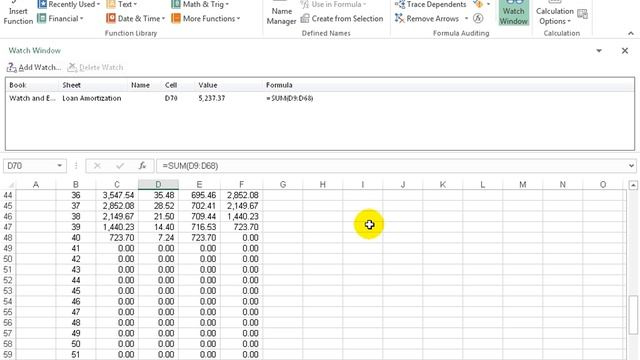This screenshot has width=640, height=360.
Task: Click cell containing 1,440.23 in column F
Action: (242, 216)
